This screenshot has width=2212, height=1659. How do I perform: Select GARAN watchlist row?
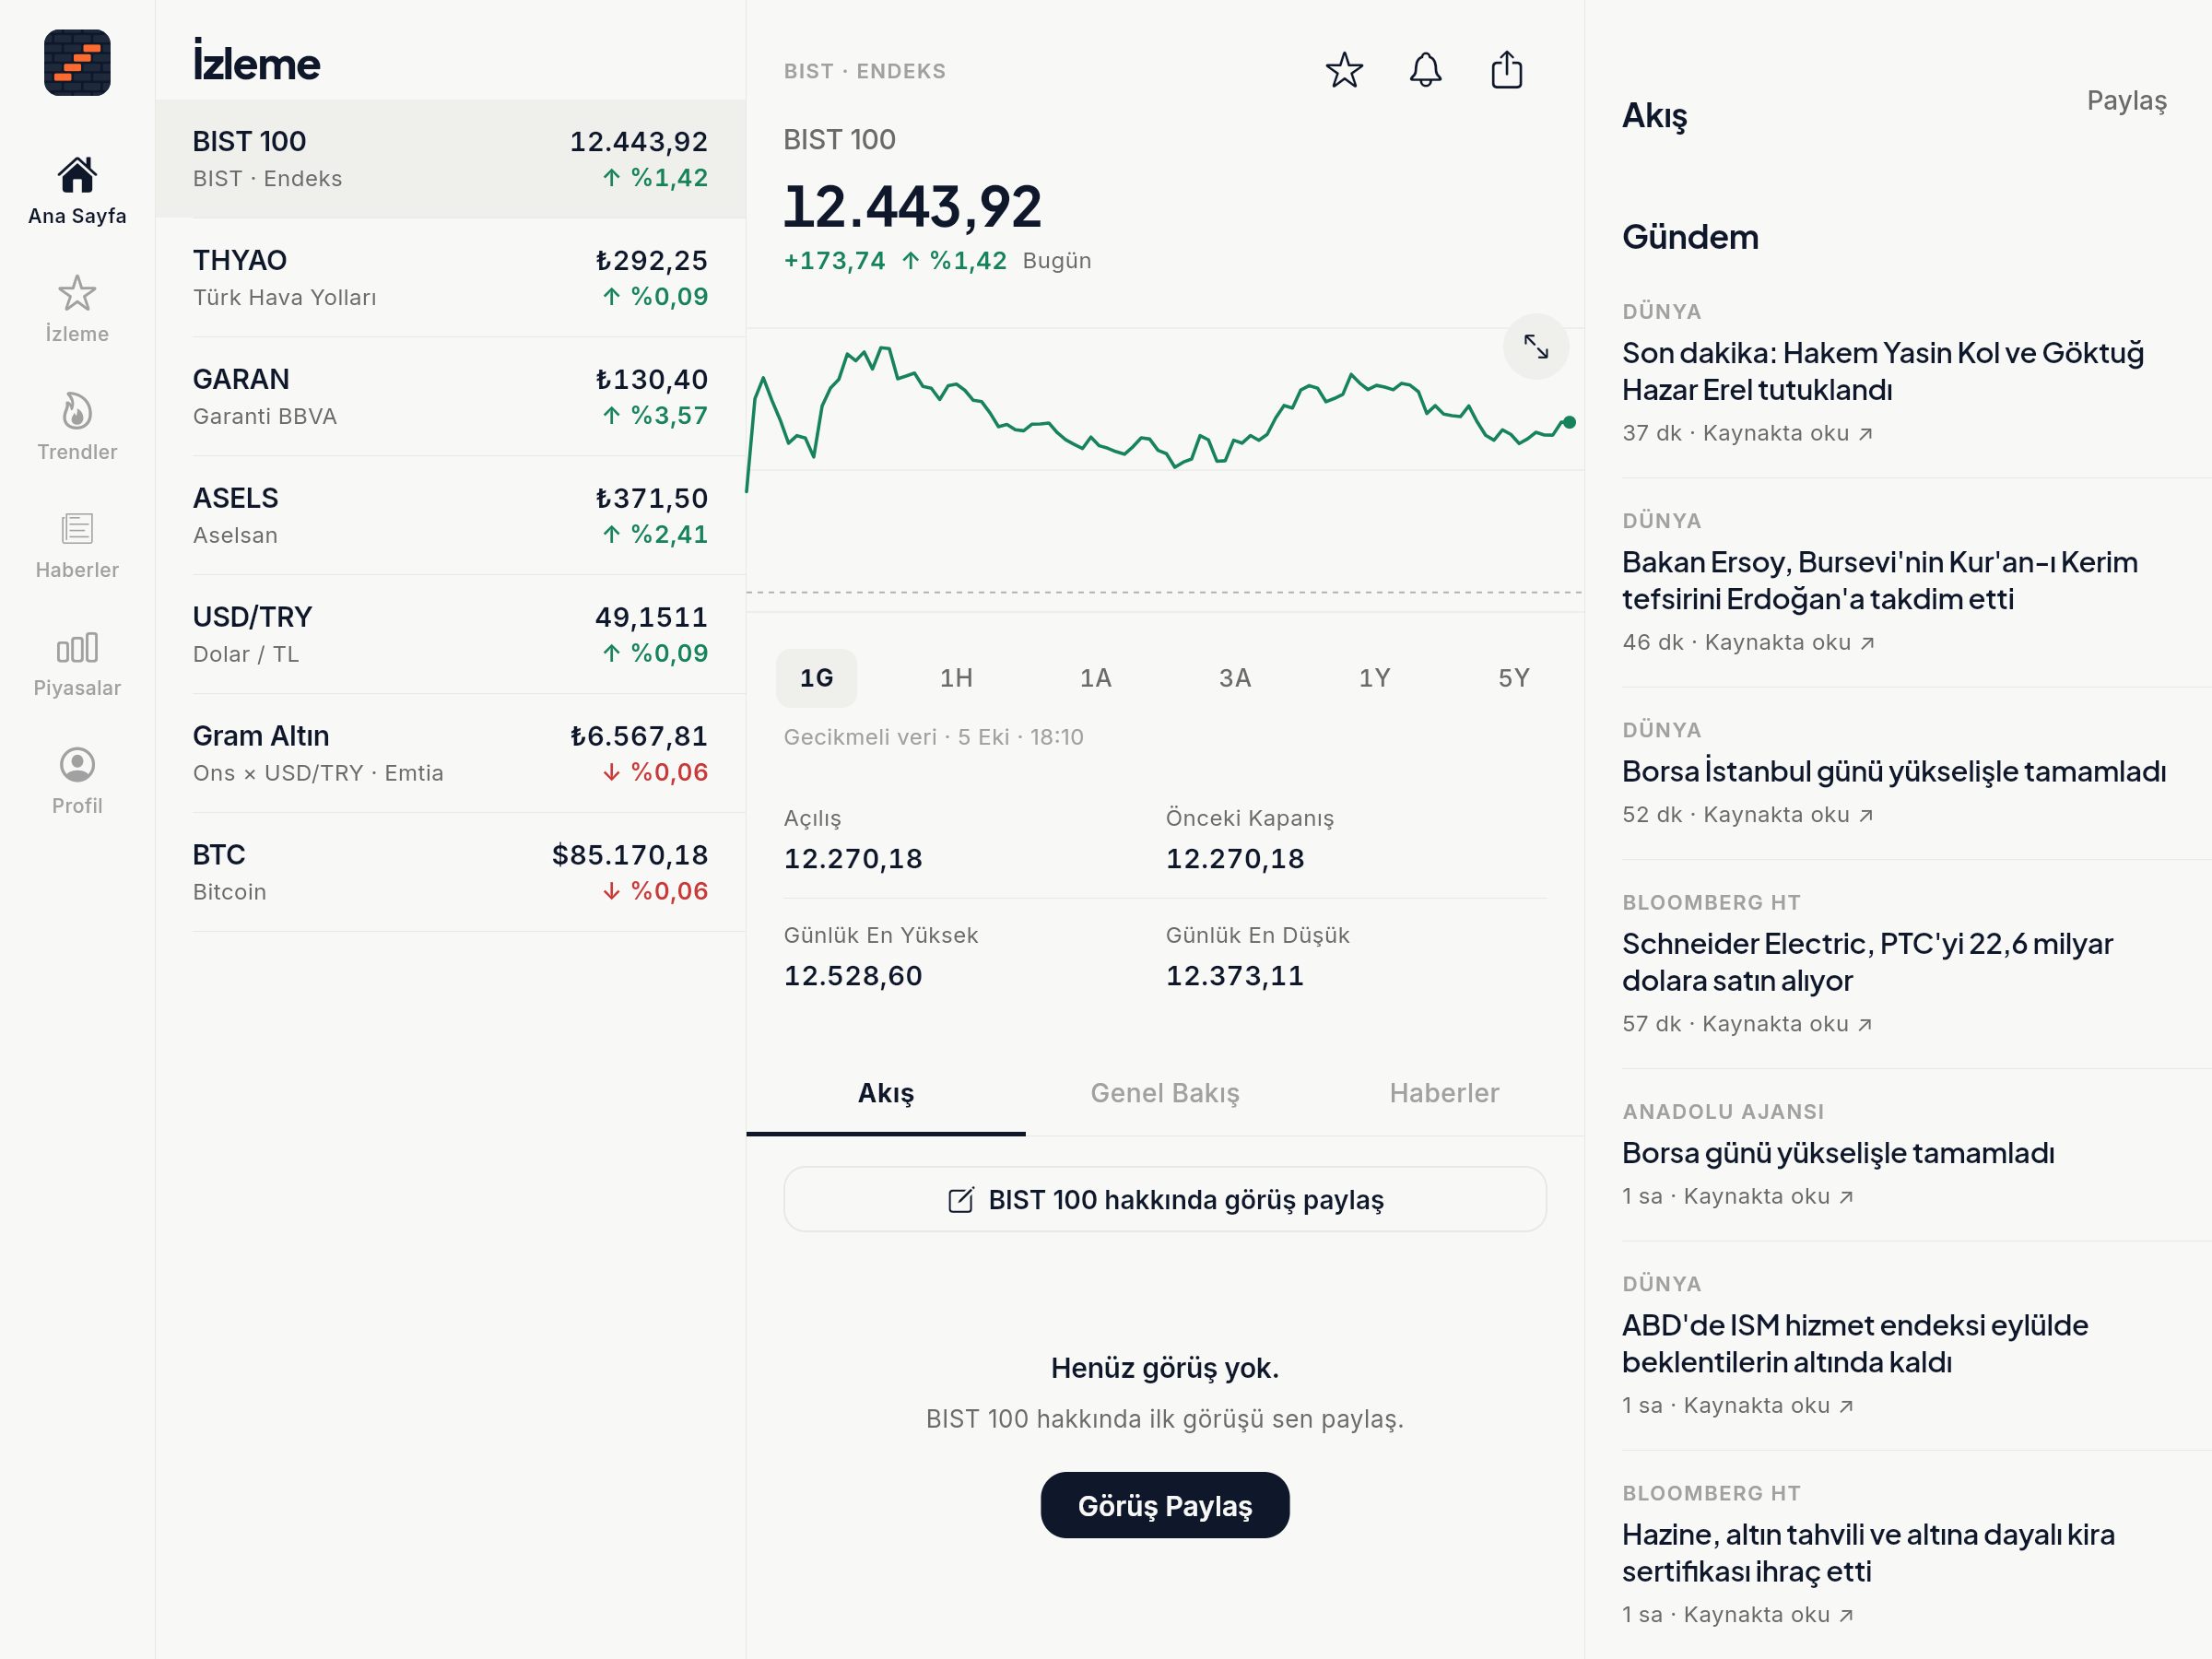[x=450, y=397]
